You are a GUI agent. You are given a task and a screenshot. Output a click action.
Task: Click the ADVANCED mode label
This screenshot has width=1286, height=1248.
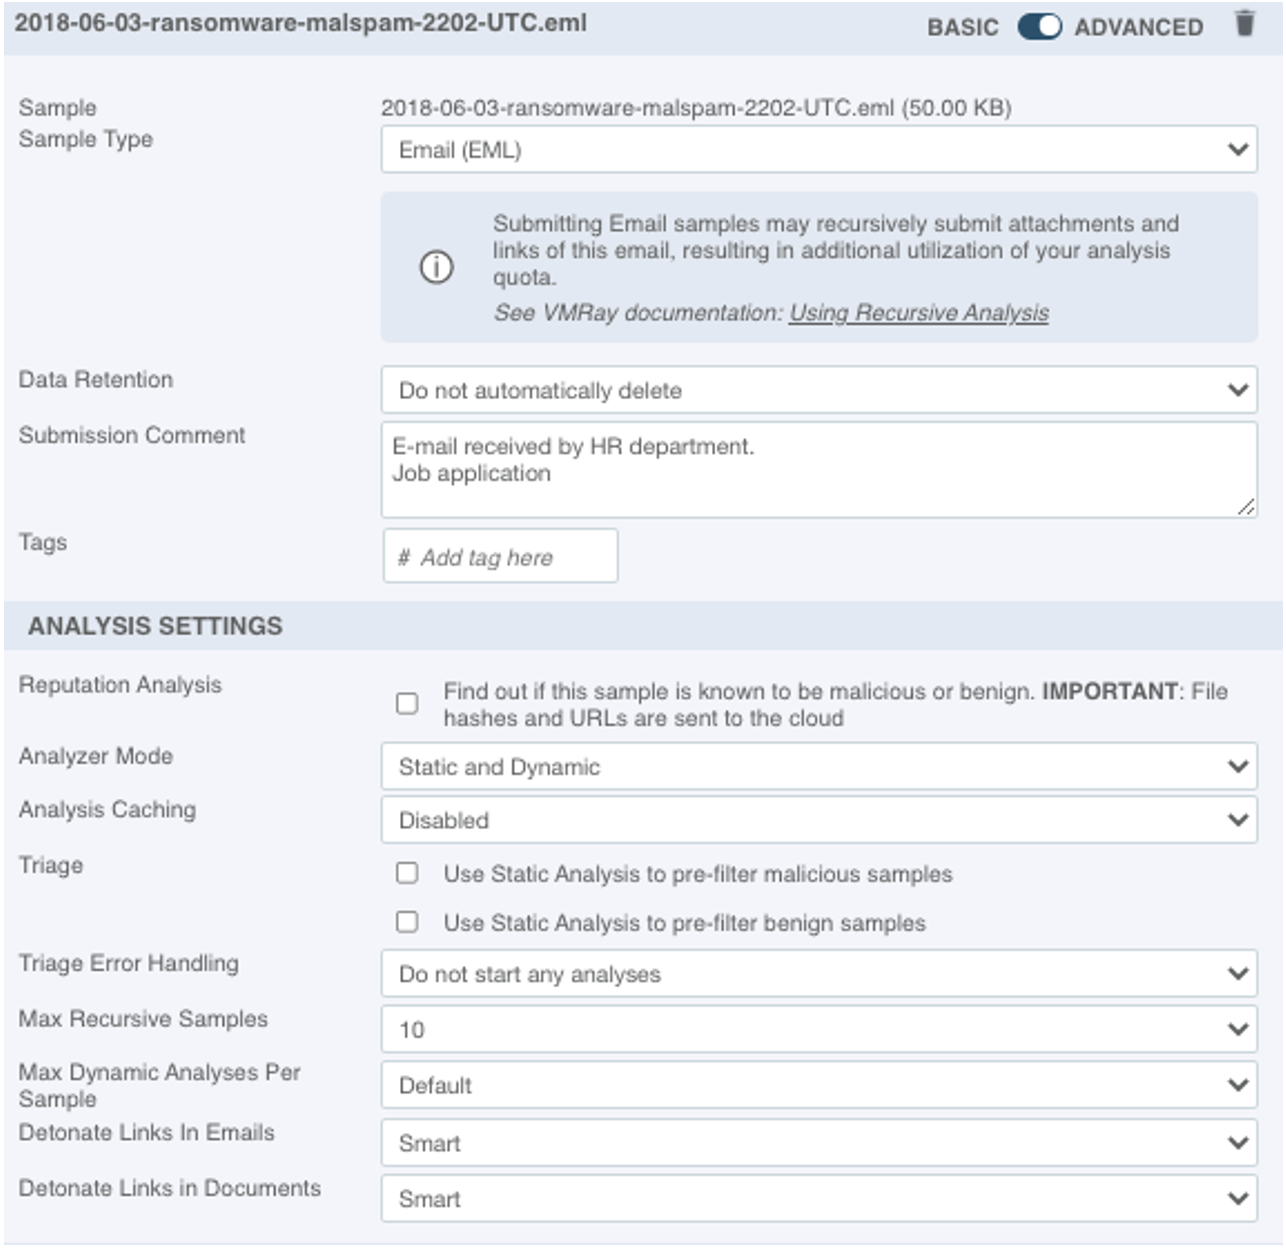click(x=1138, y=28)
